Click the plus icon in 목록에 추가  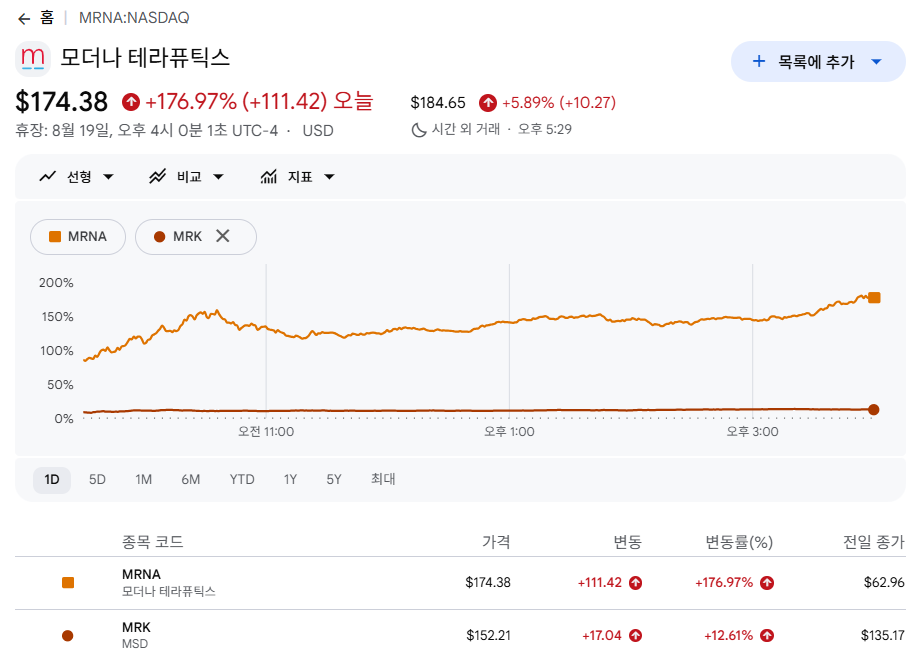(759, 61)
